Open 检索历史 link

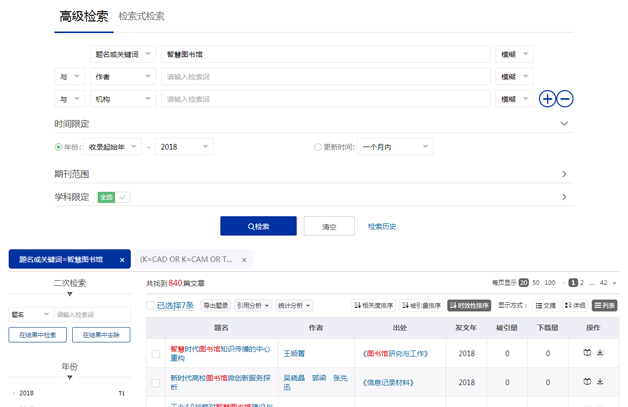[382, 226]
